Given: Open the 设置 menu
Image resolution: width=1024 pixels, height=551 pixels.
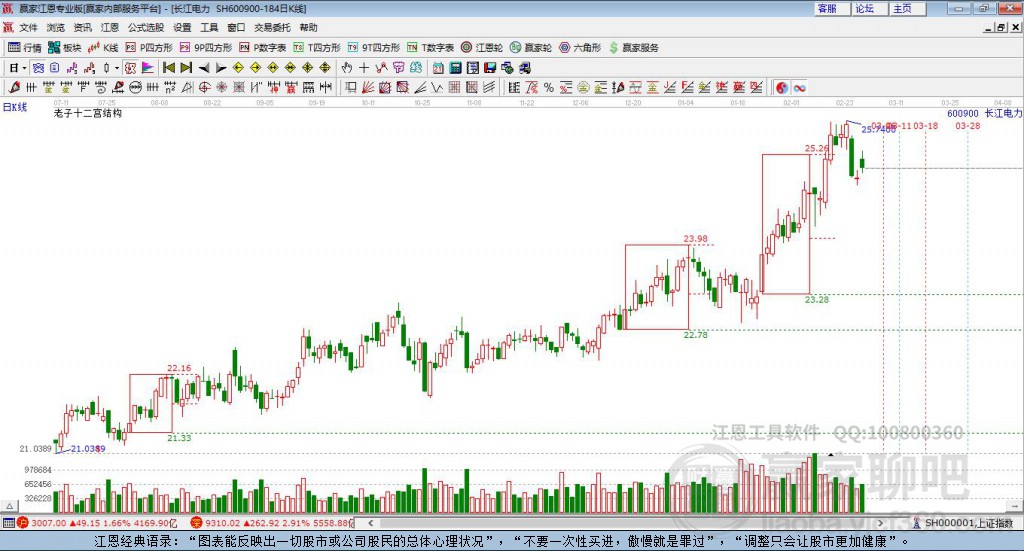Looking at the screenshot, I should pyautogui.click(x=182, y=27).
